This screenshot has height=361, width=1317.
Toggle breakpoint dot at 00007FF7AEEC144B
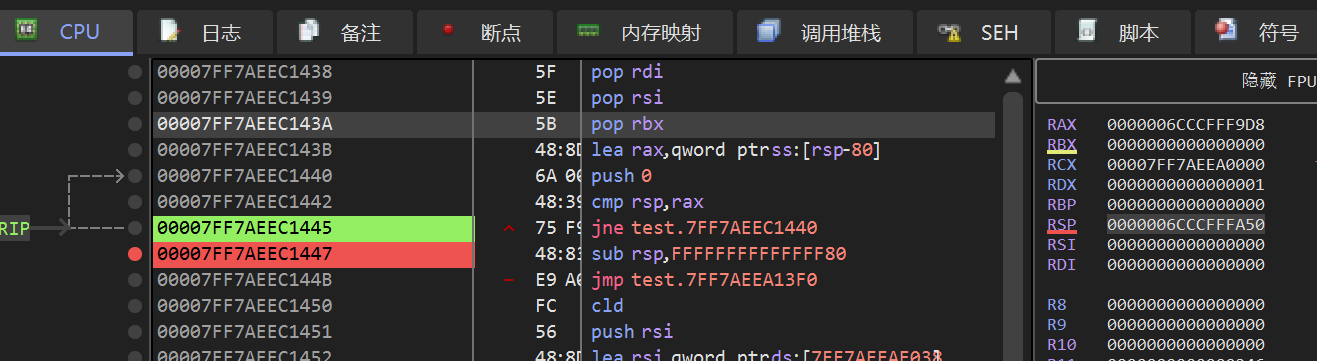[x=135, y=280]
